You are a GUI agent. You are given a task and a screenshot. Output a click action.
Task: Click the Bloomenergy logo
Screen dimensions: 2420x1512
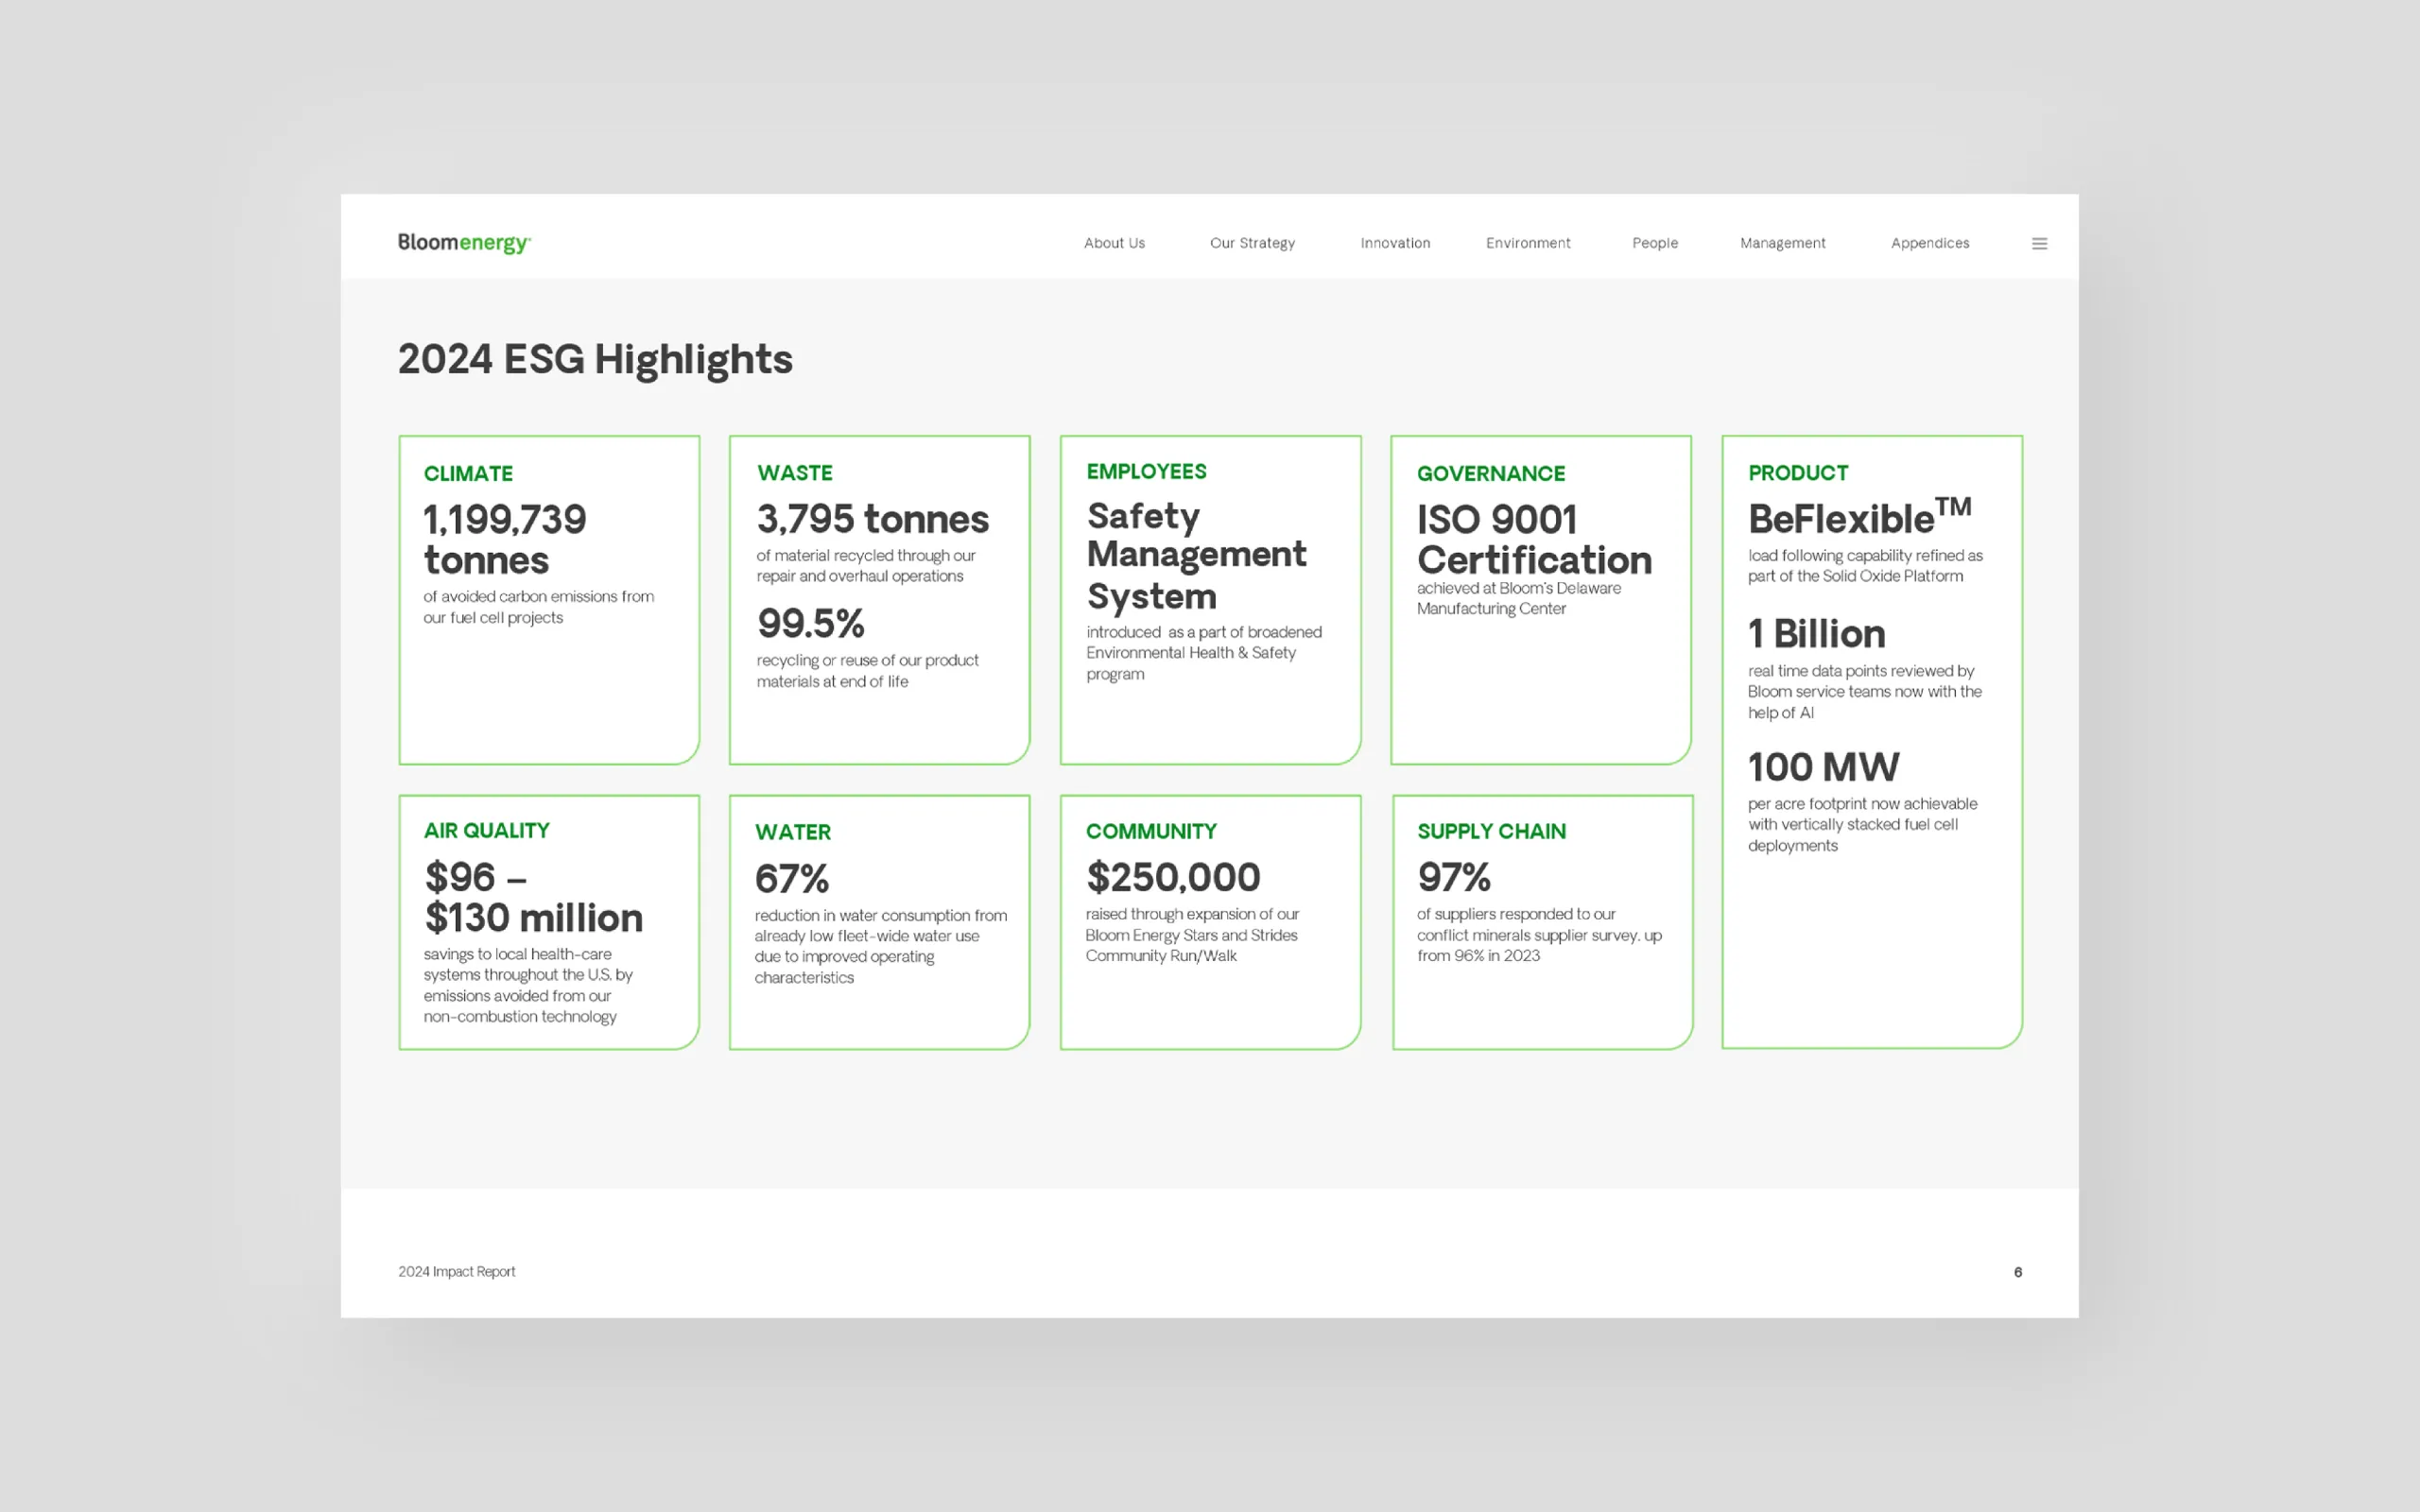tap(464, 243)
